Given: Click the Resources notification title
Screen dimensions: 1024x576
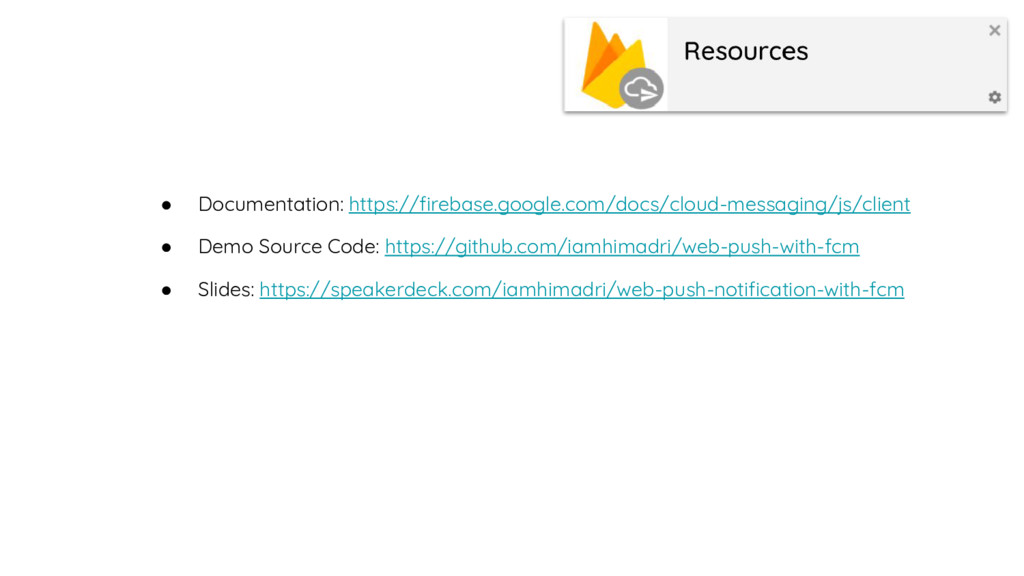Looking at the screenshot, I should pyautogui.click(x=745, y=51).
